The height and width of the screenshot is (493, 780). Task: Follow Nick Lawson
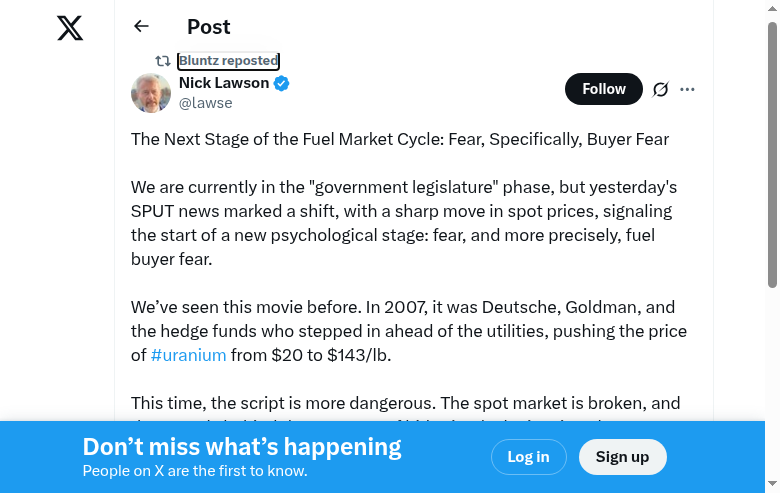coord(603,89)
